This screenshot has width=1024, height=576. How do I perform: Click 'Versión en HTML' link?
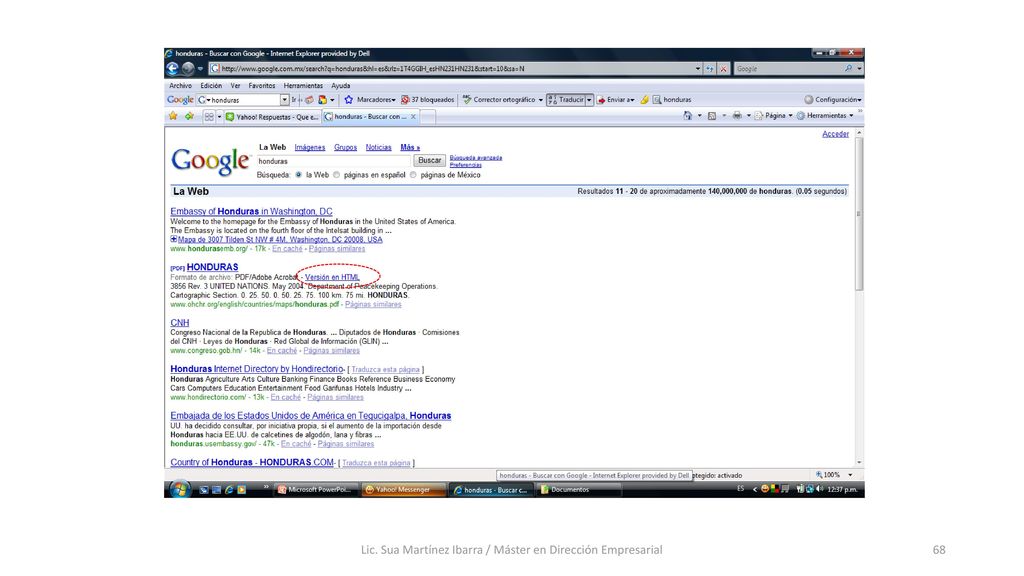(332, 277)
